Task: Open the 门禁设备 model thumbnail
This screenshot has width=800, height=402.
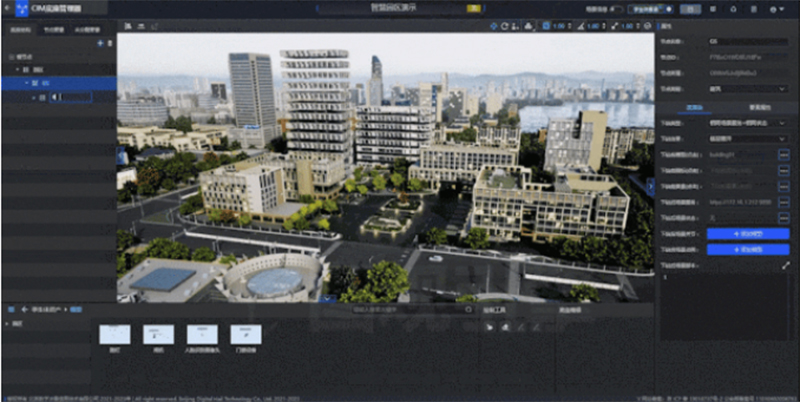Action: click(x=246, y=335)
